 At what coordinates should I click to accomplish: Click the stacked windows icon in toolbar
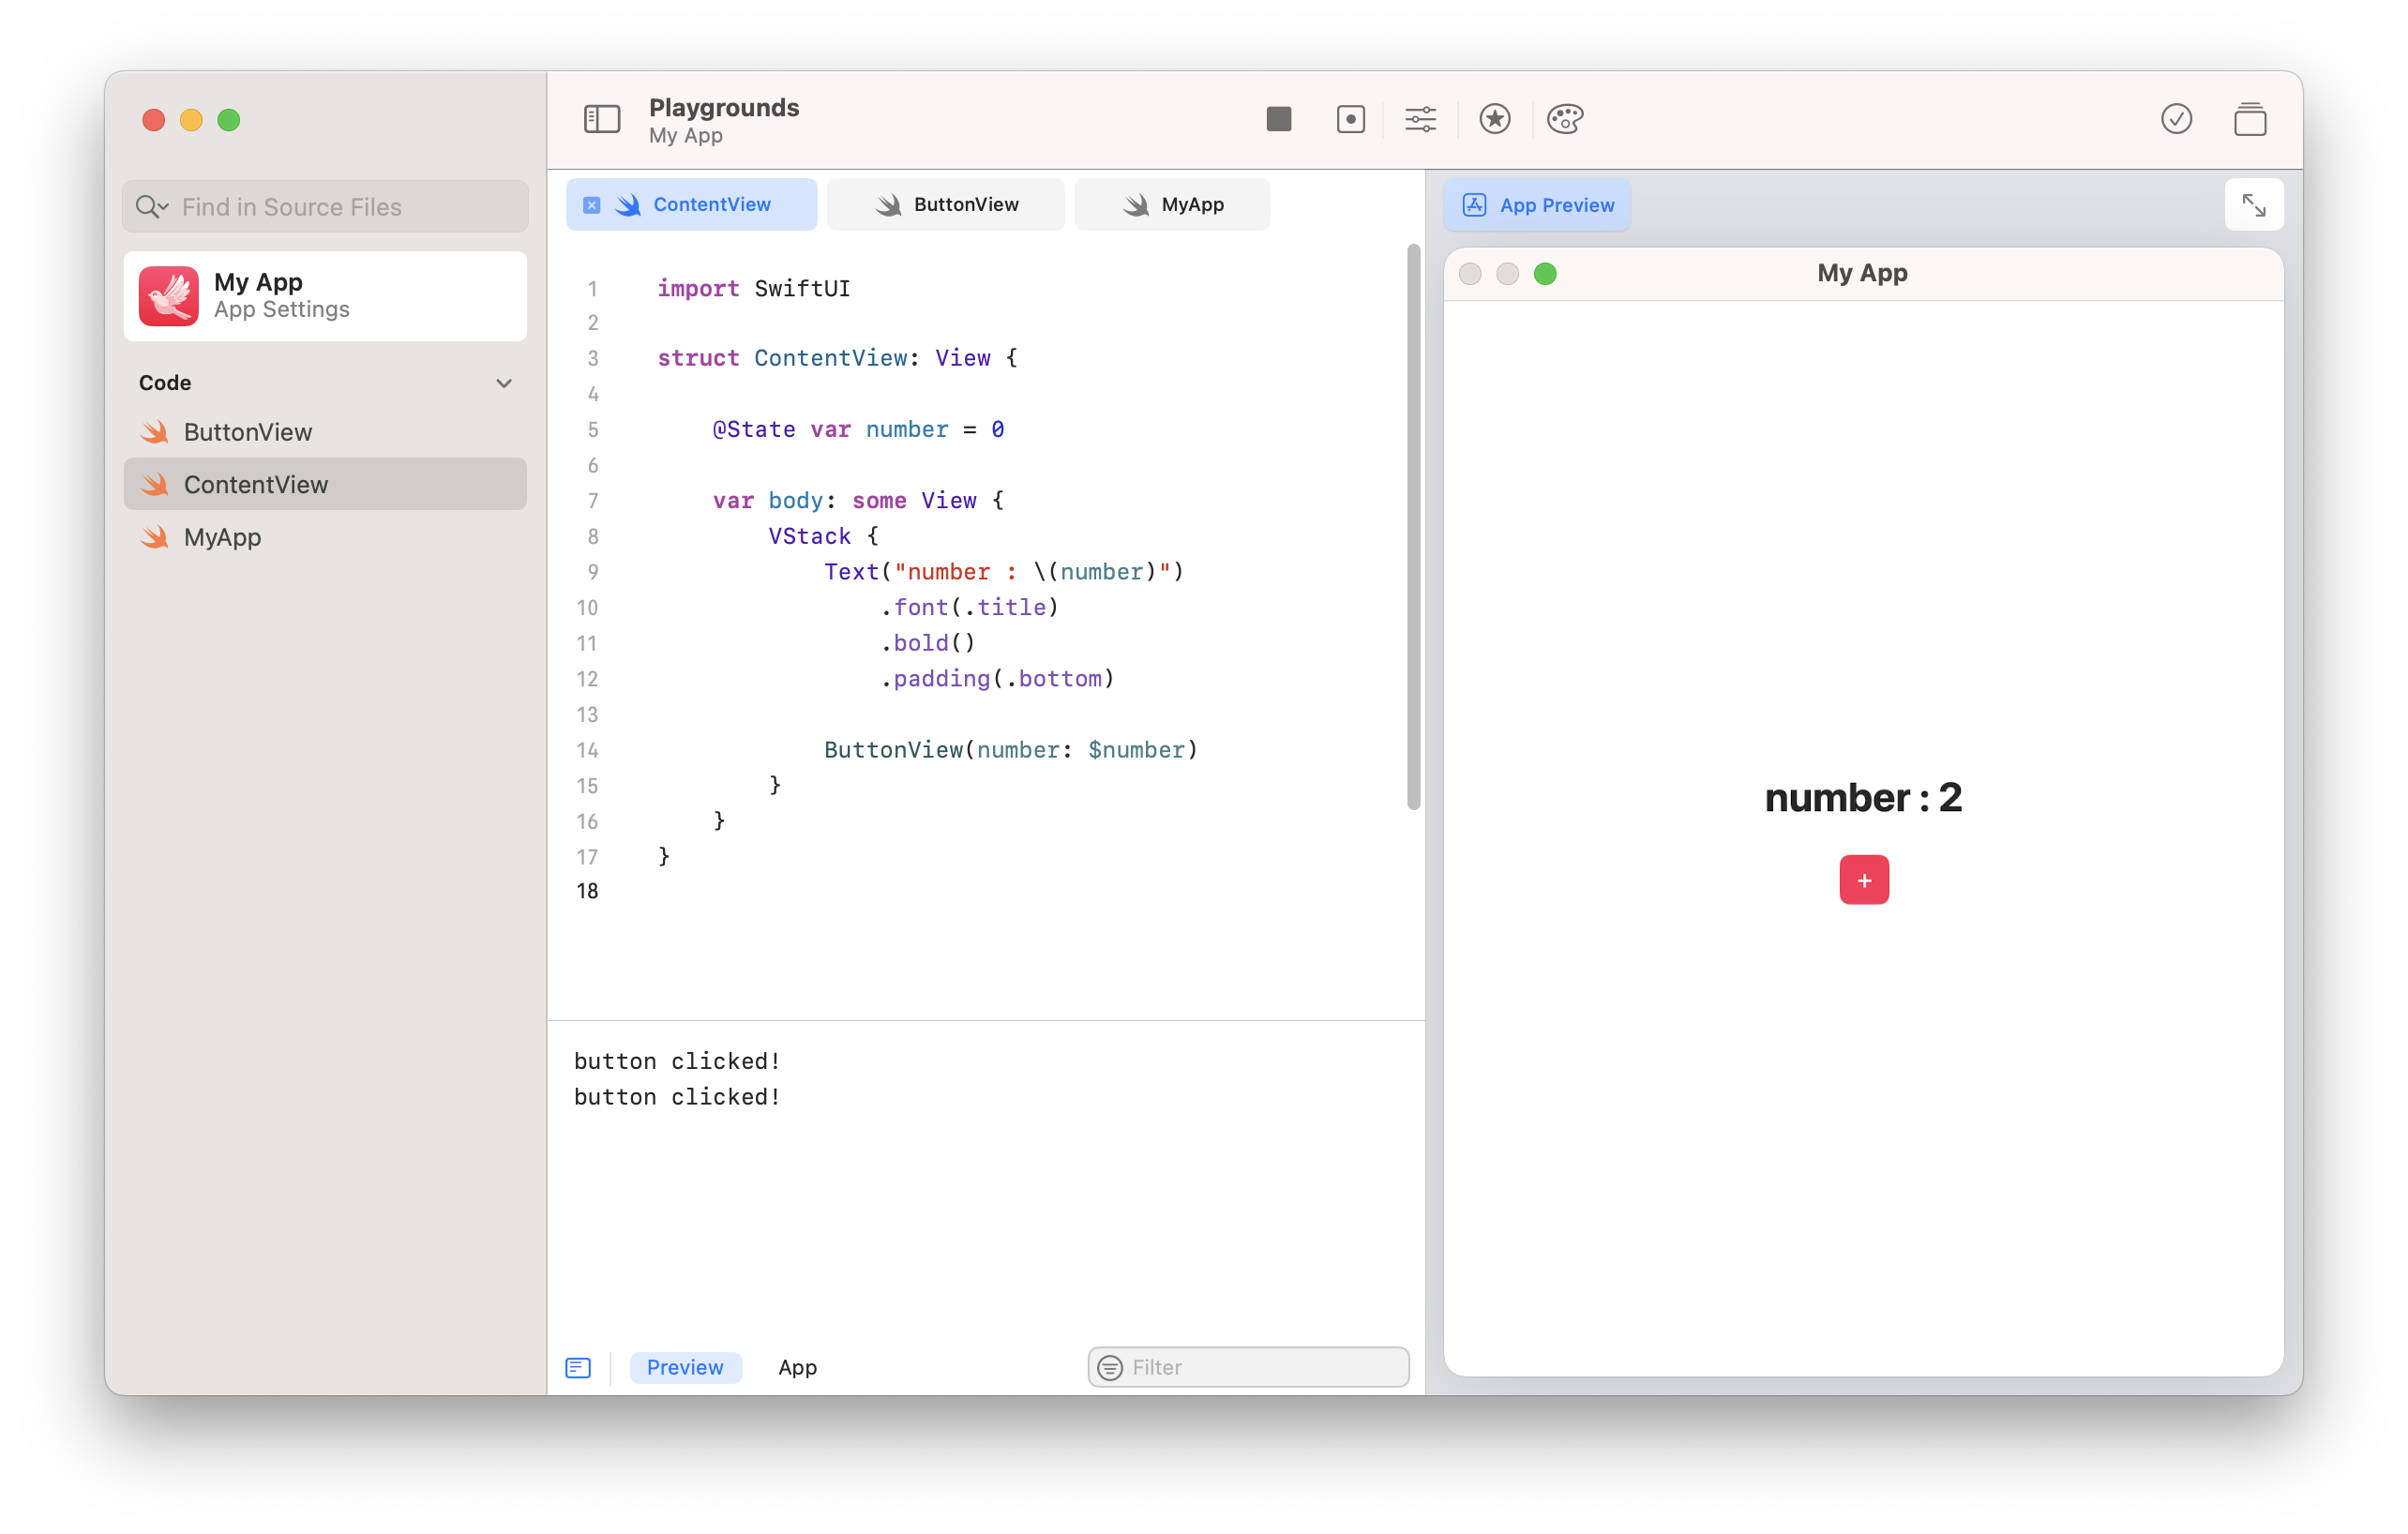point(2250,119)
